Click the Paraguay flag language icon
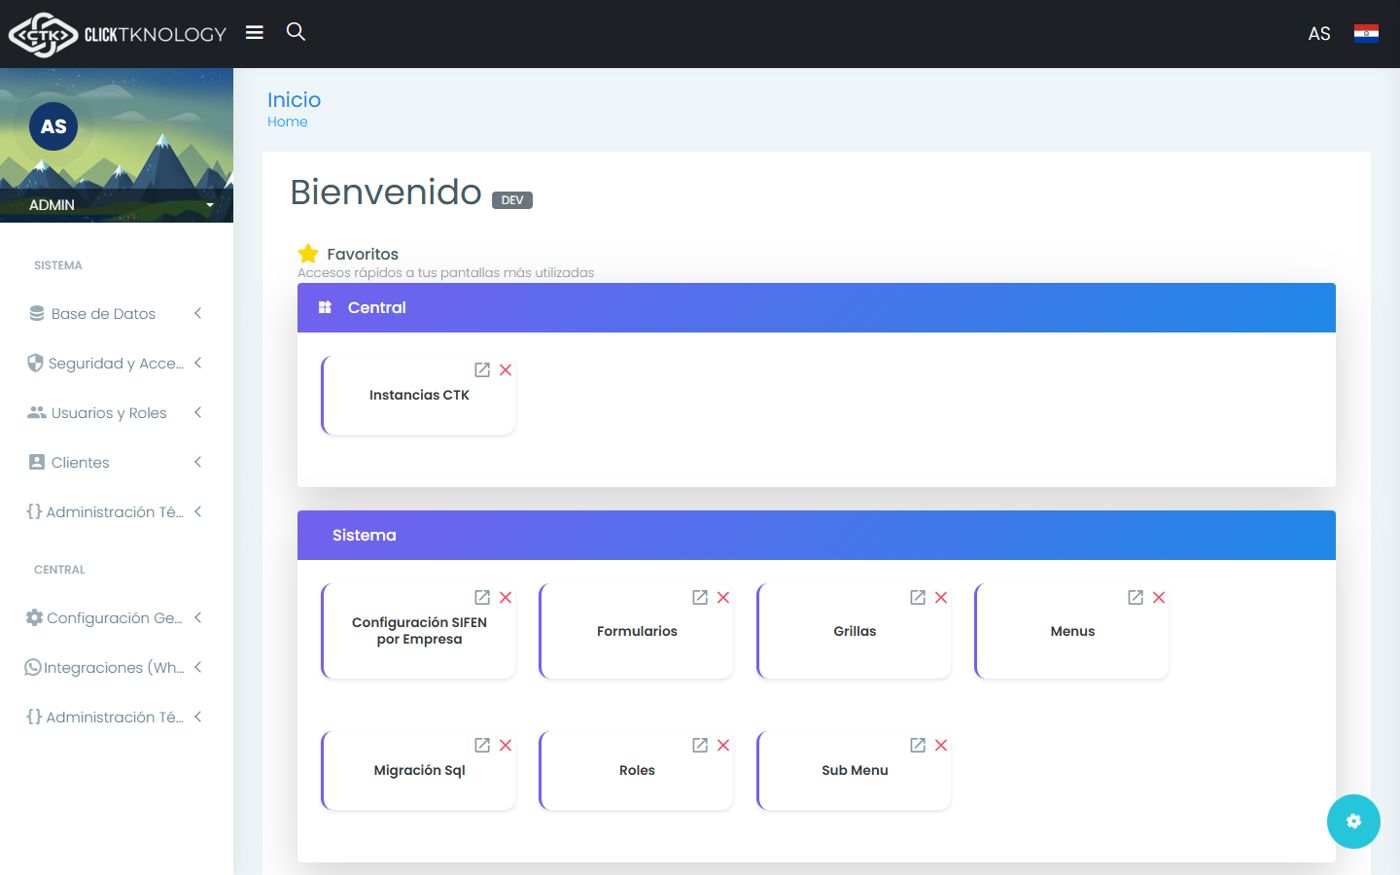 click(1366, 34)
